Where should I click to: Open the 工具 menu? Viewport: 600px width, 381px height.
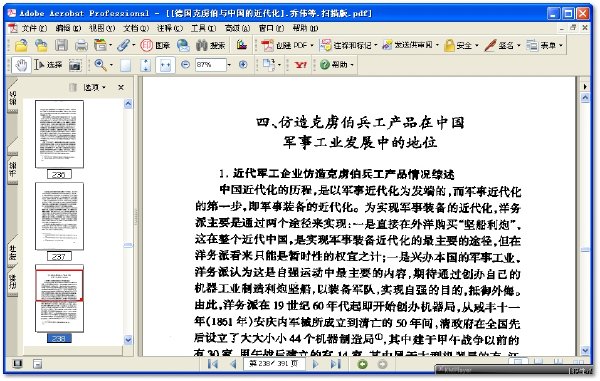tap(204, 28)
